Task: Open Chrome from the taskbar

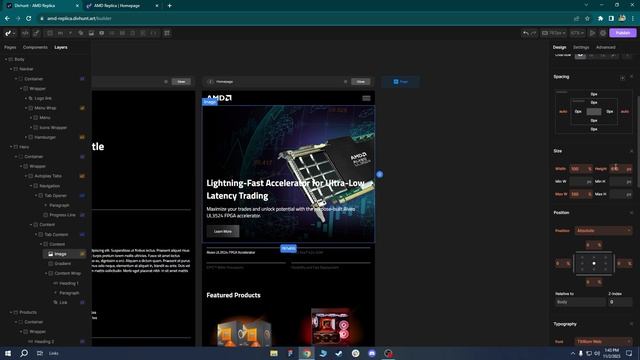Action: [307, 353]
